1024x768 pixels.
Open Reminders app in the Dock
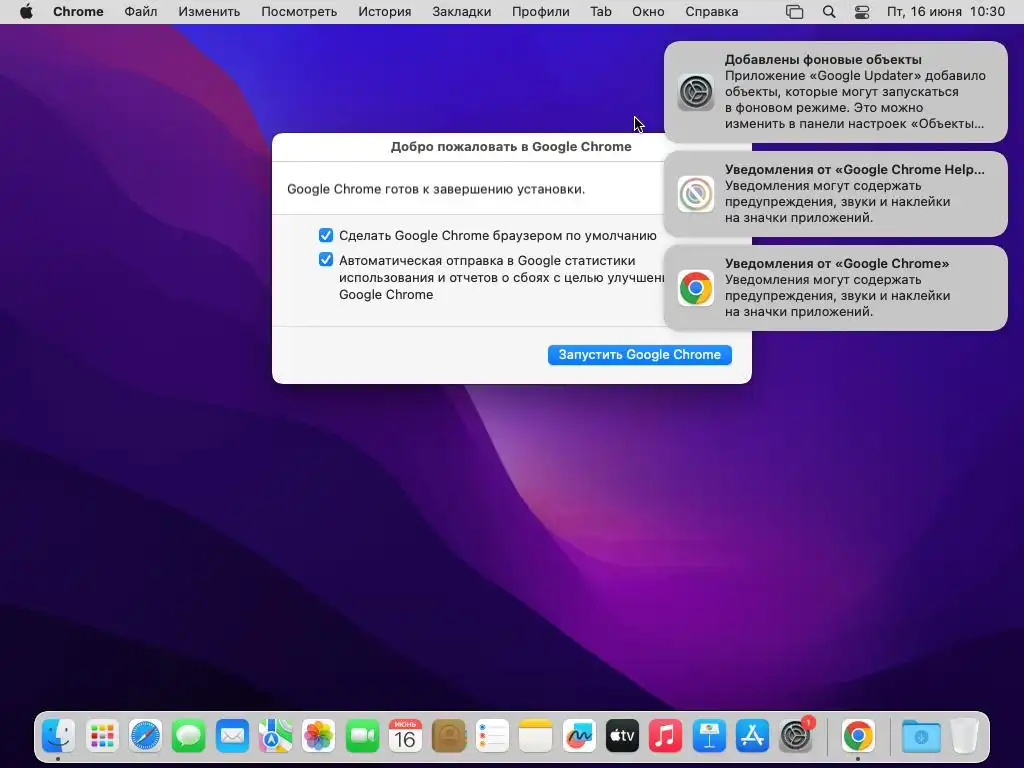point(492,737)
